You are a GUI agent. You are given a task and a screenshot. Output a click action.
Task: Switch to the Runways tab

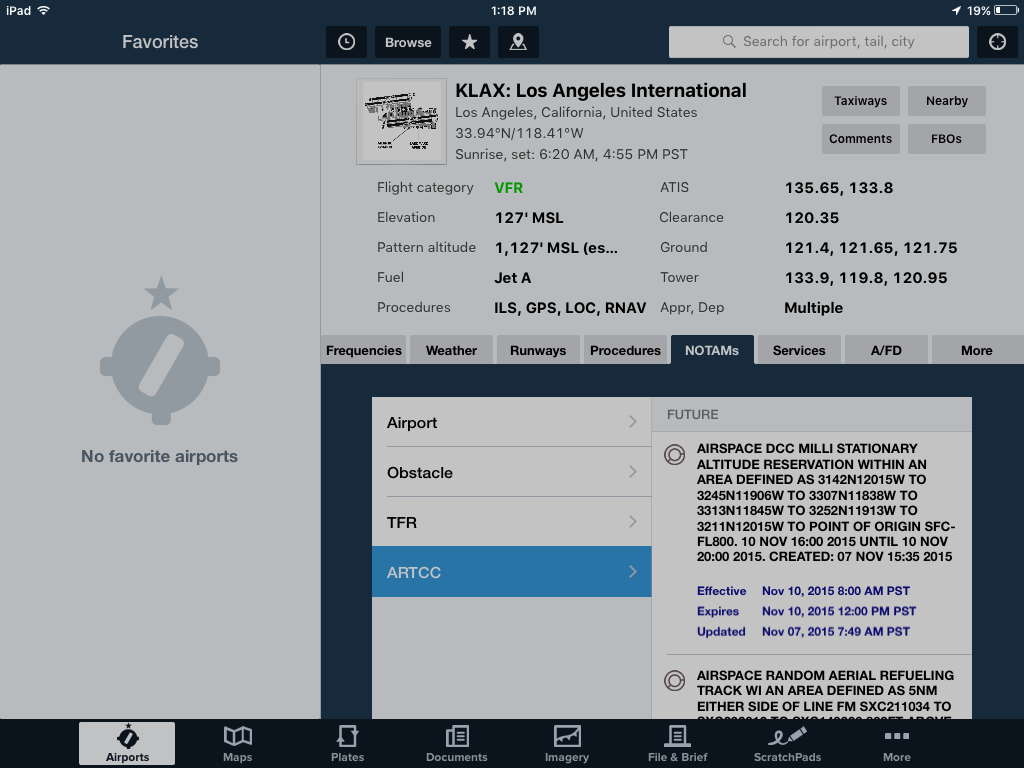538,350
